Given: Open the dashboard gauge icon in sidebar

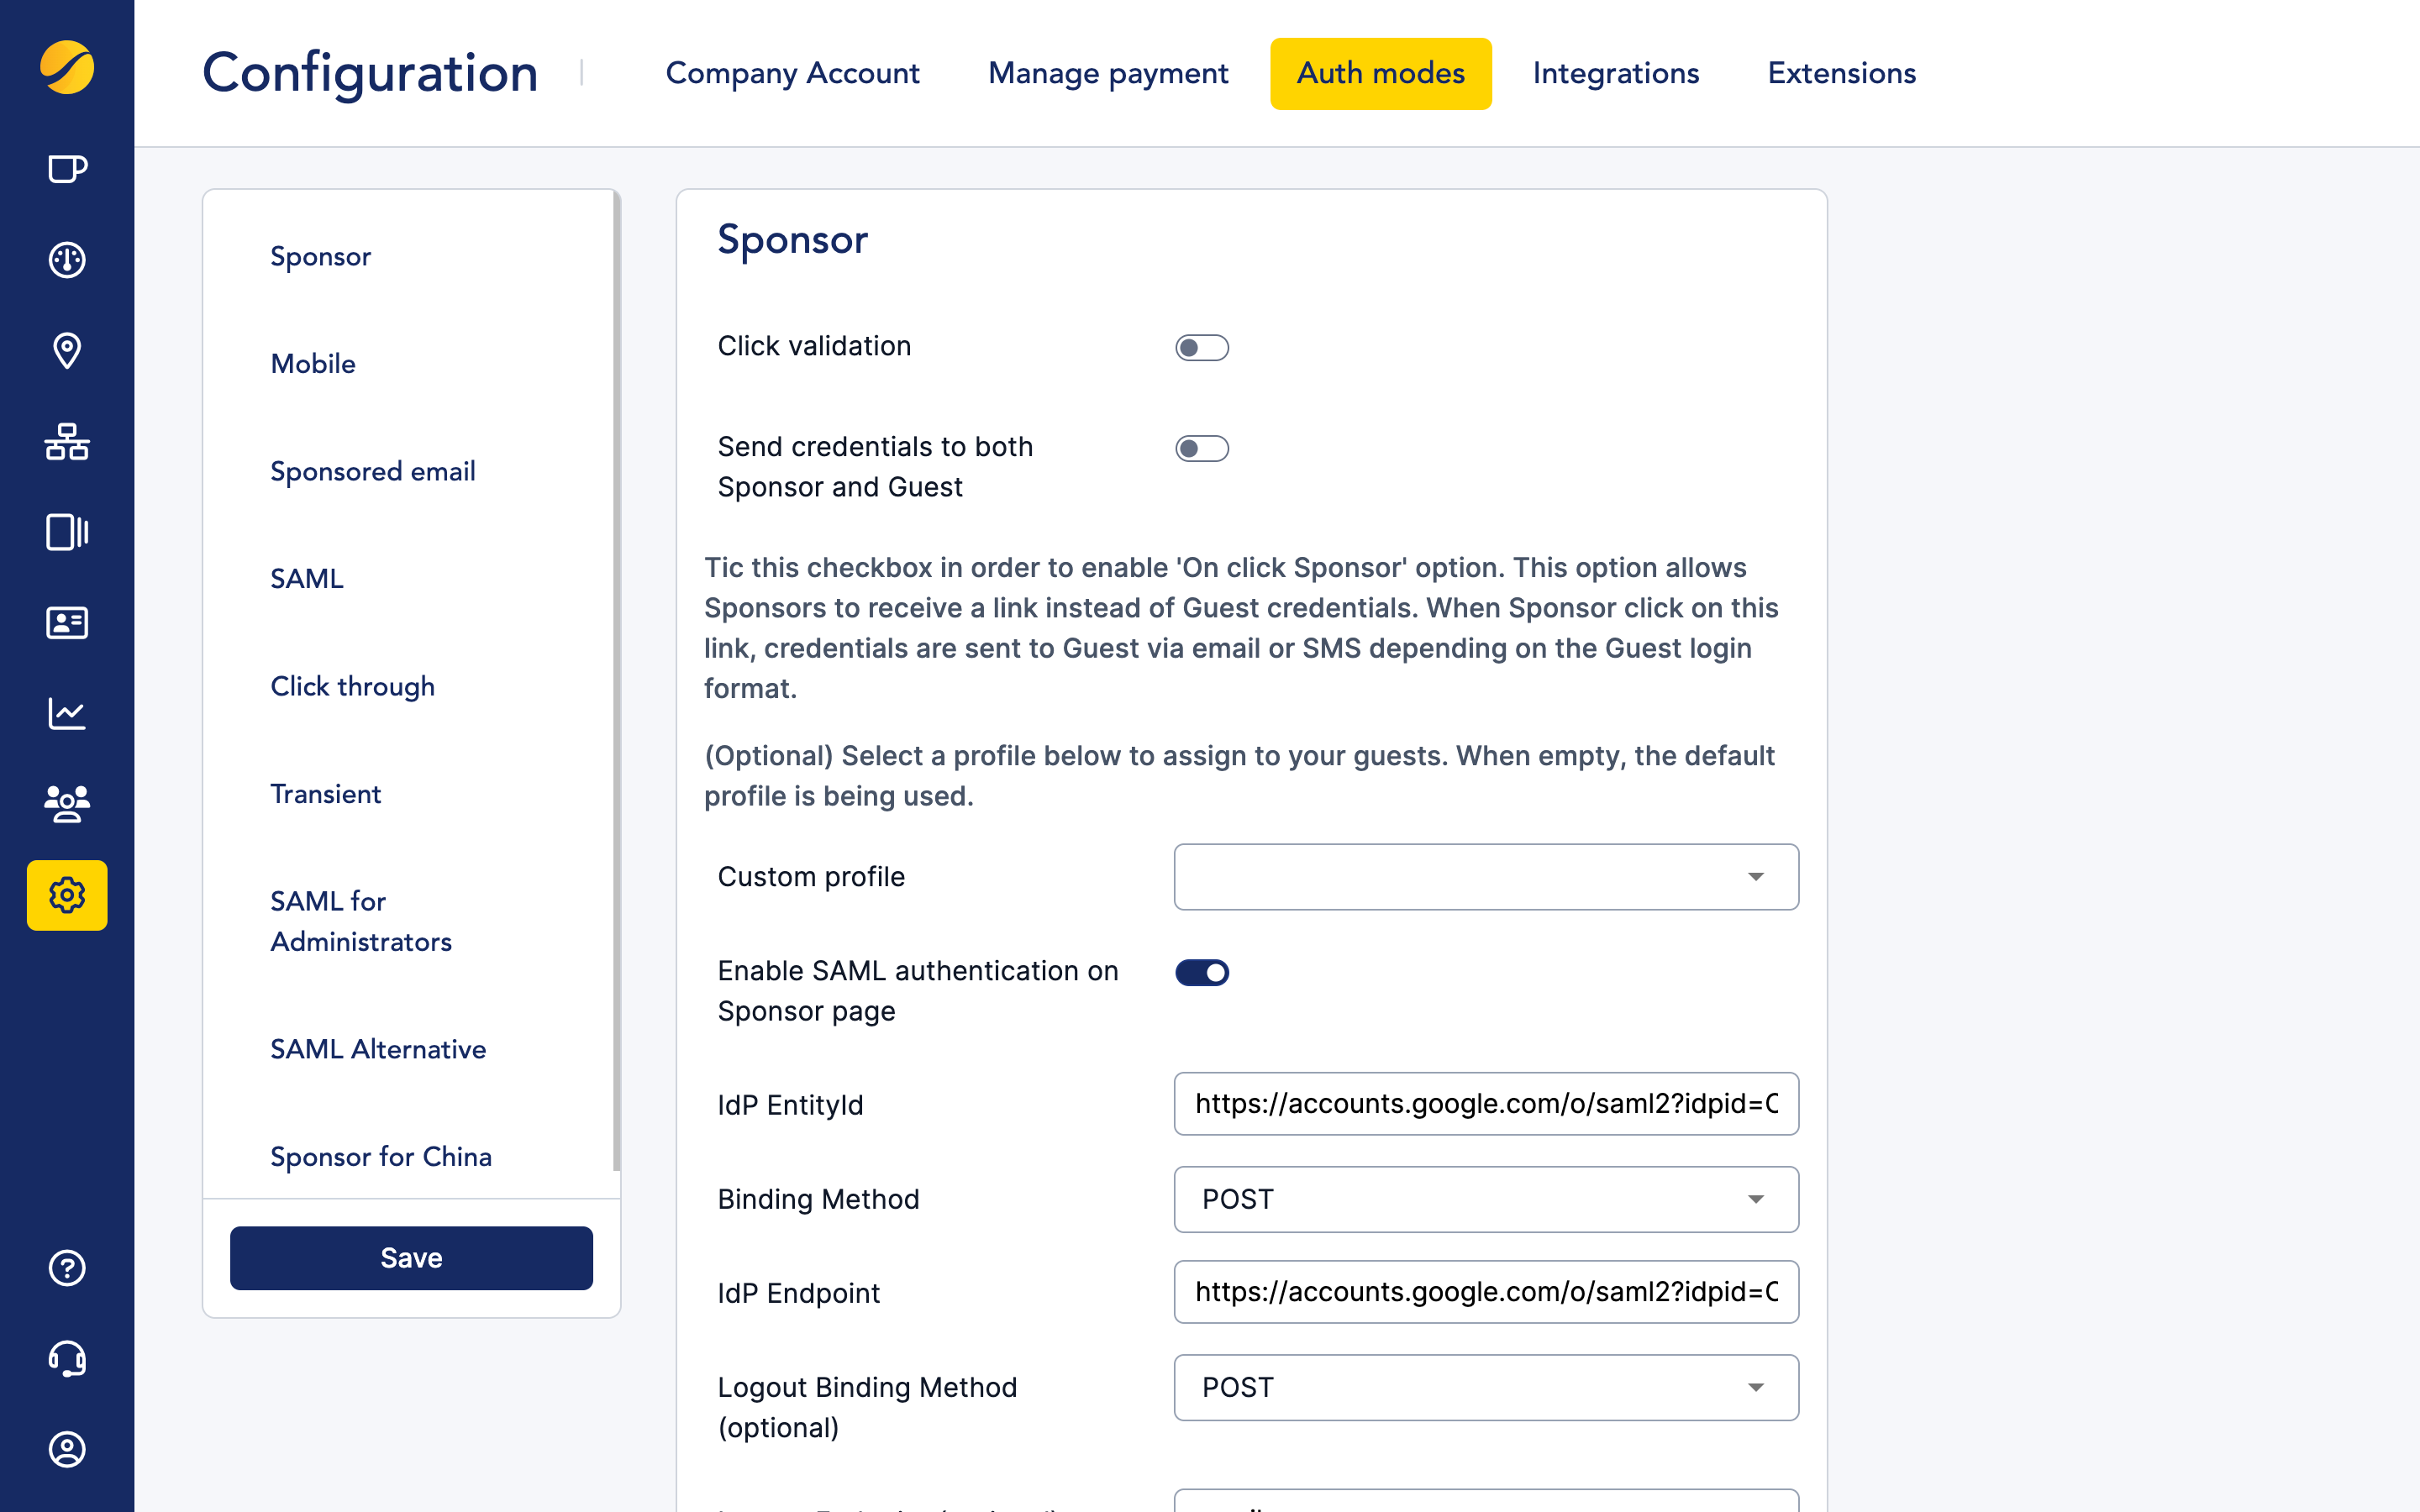Looking at the screenshot, I should [67, 259].
